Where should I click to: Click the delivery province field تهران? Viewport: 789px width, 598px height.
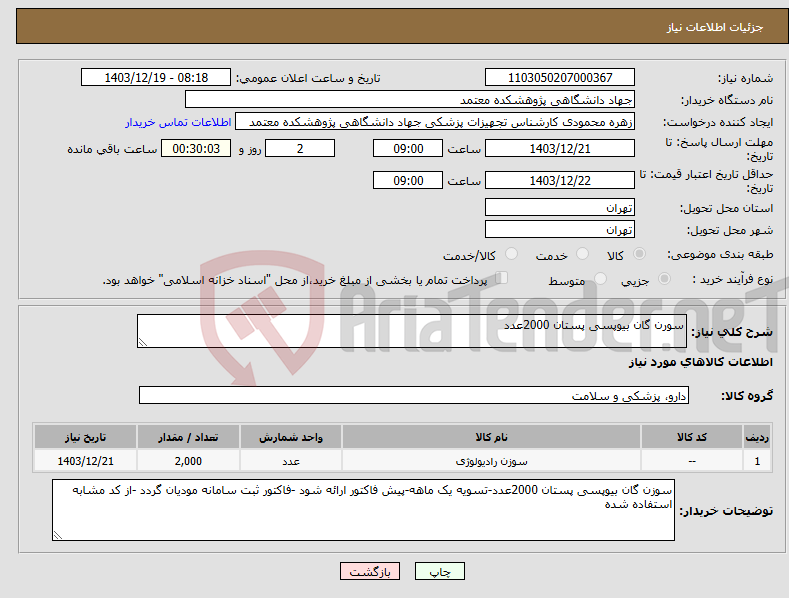click(560, 207)
